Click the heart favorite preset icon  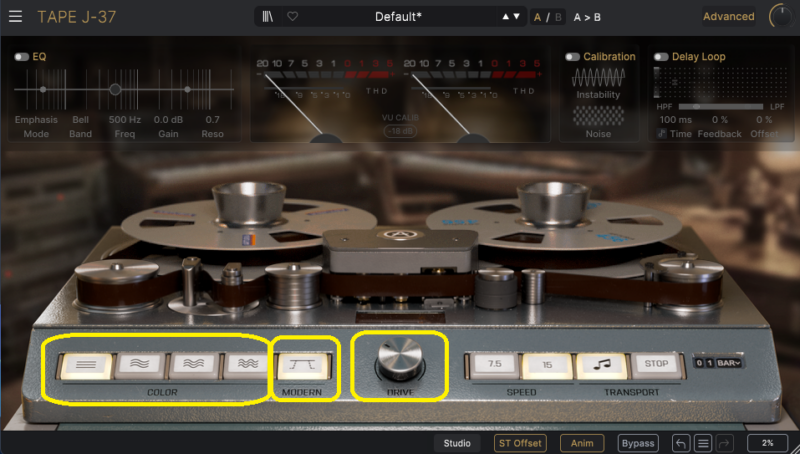(x=292, y=16)
